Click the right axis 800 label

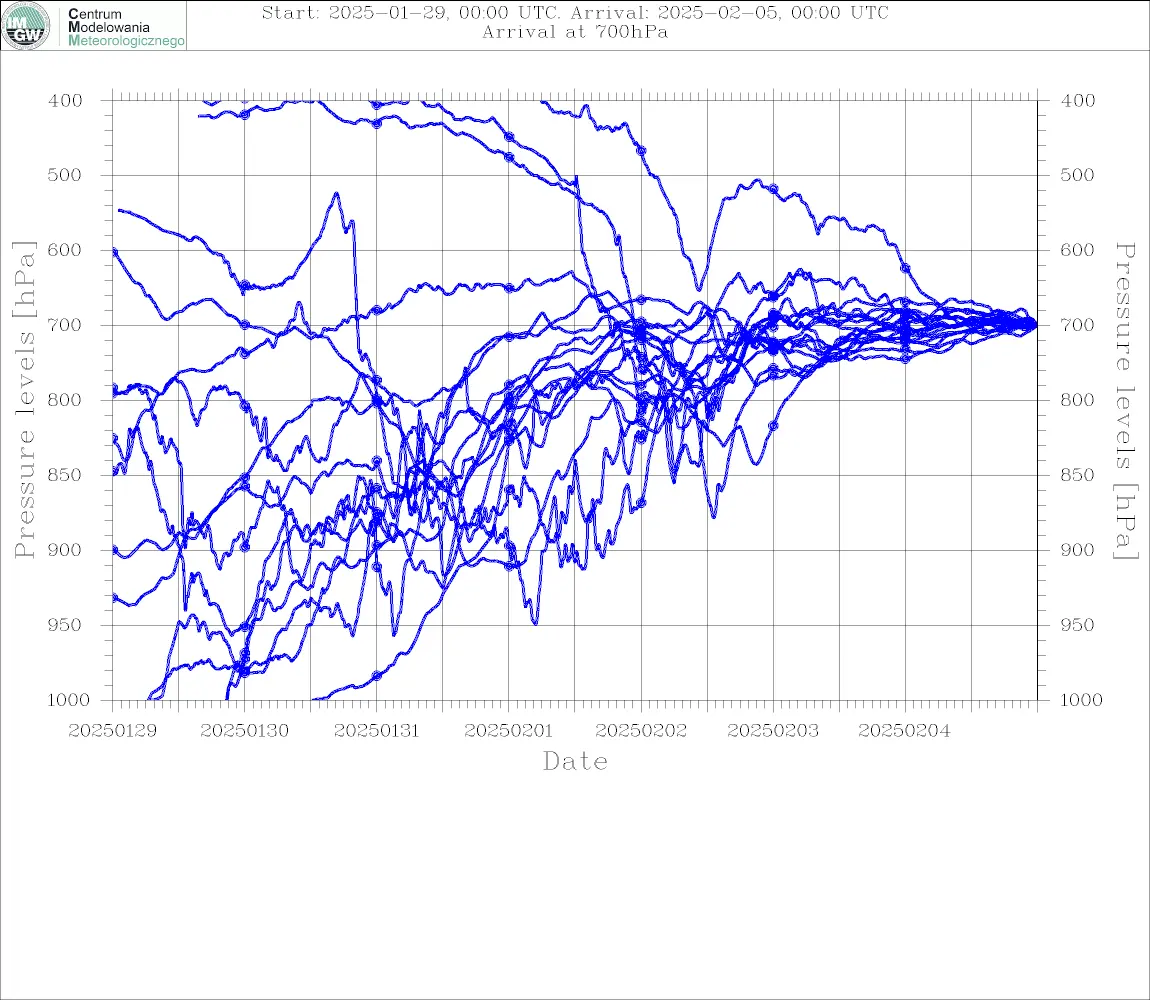click(1078, 401)
